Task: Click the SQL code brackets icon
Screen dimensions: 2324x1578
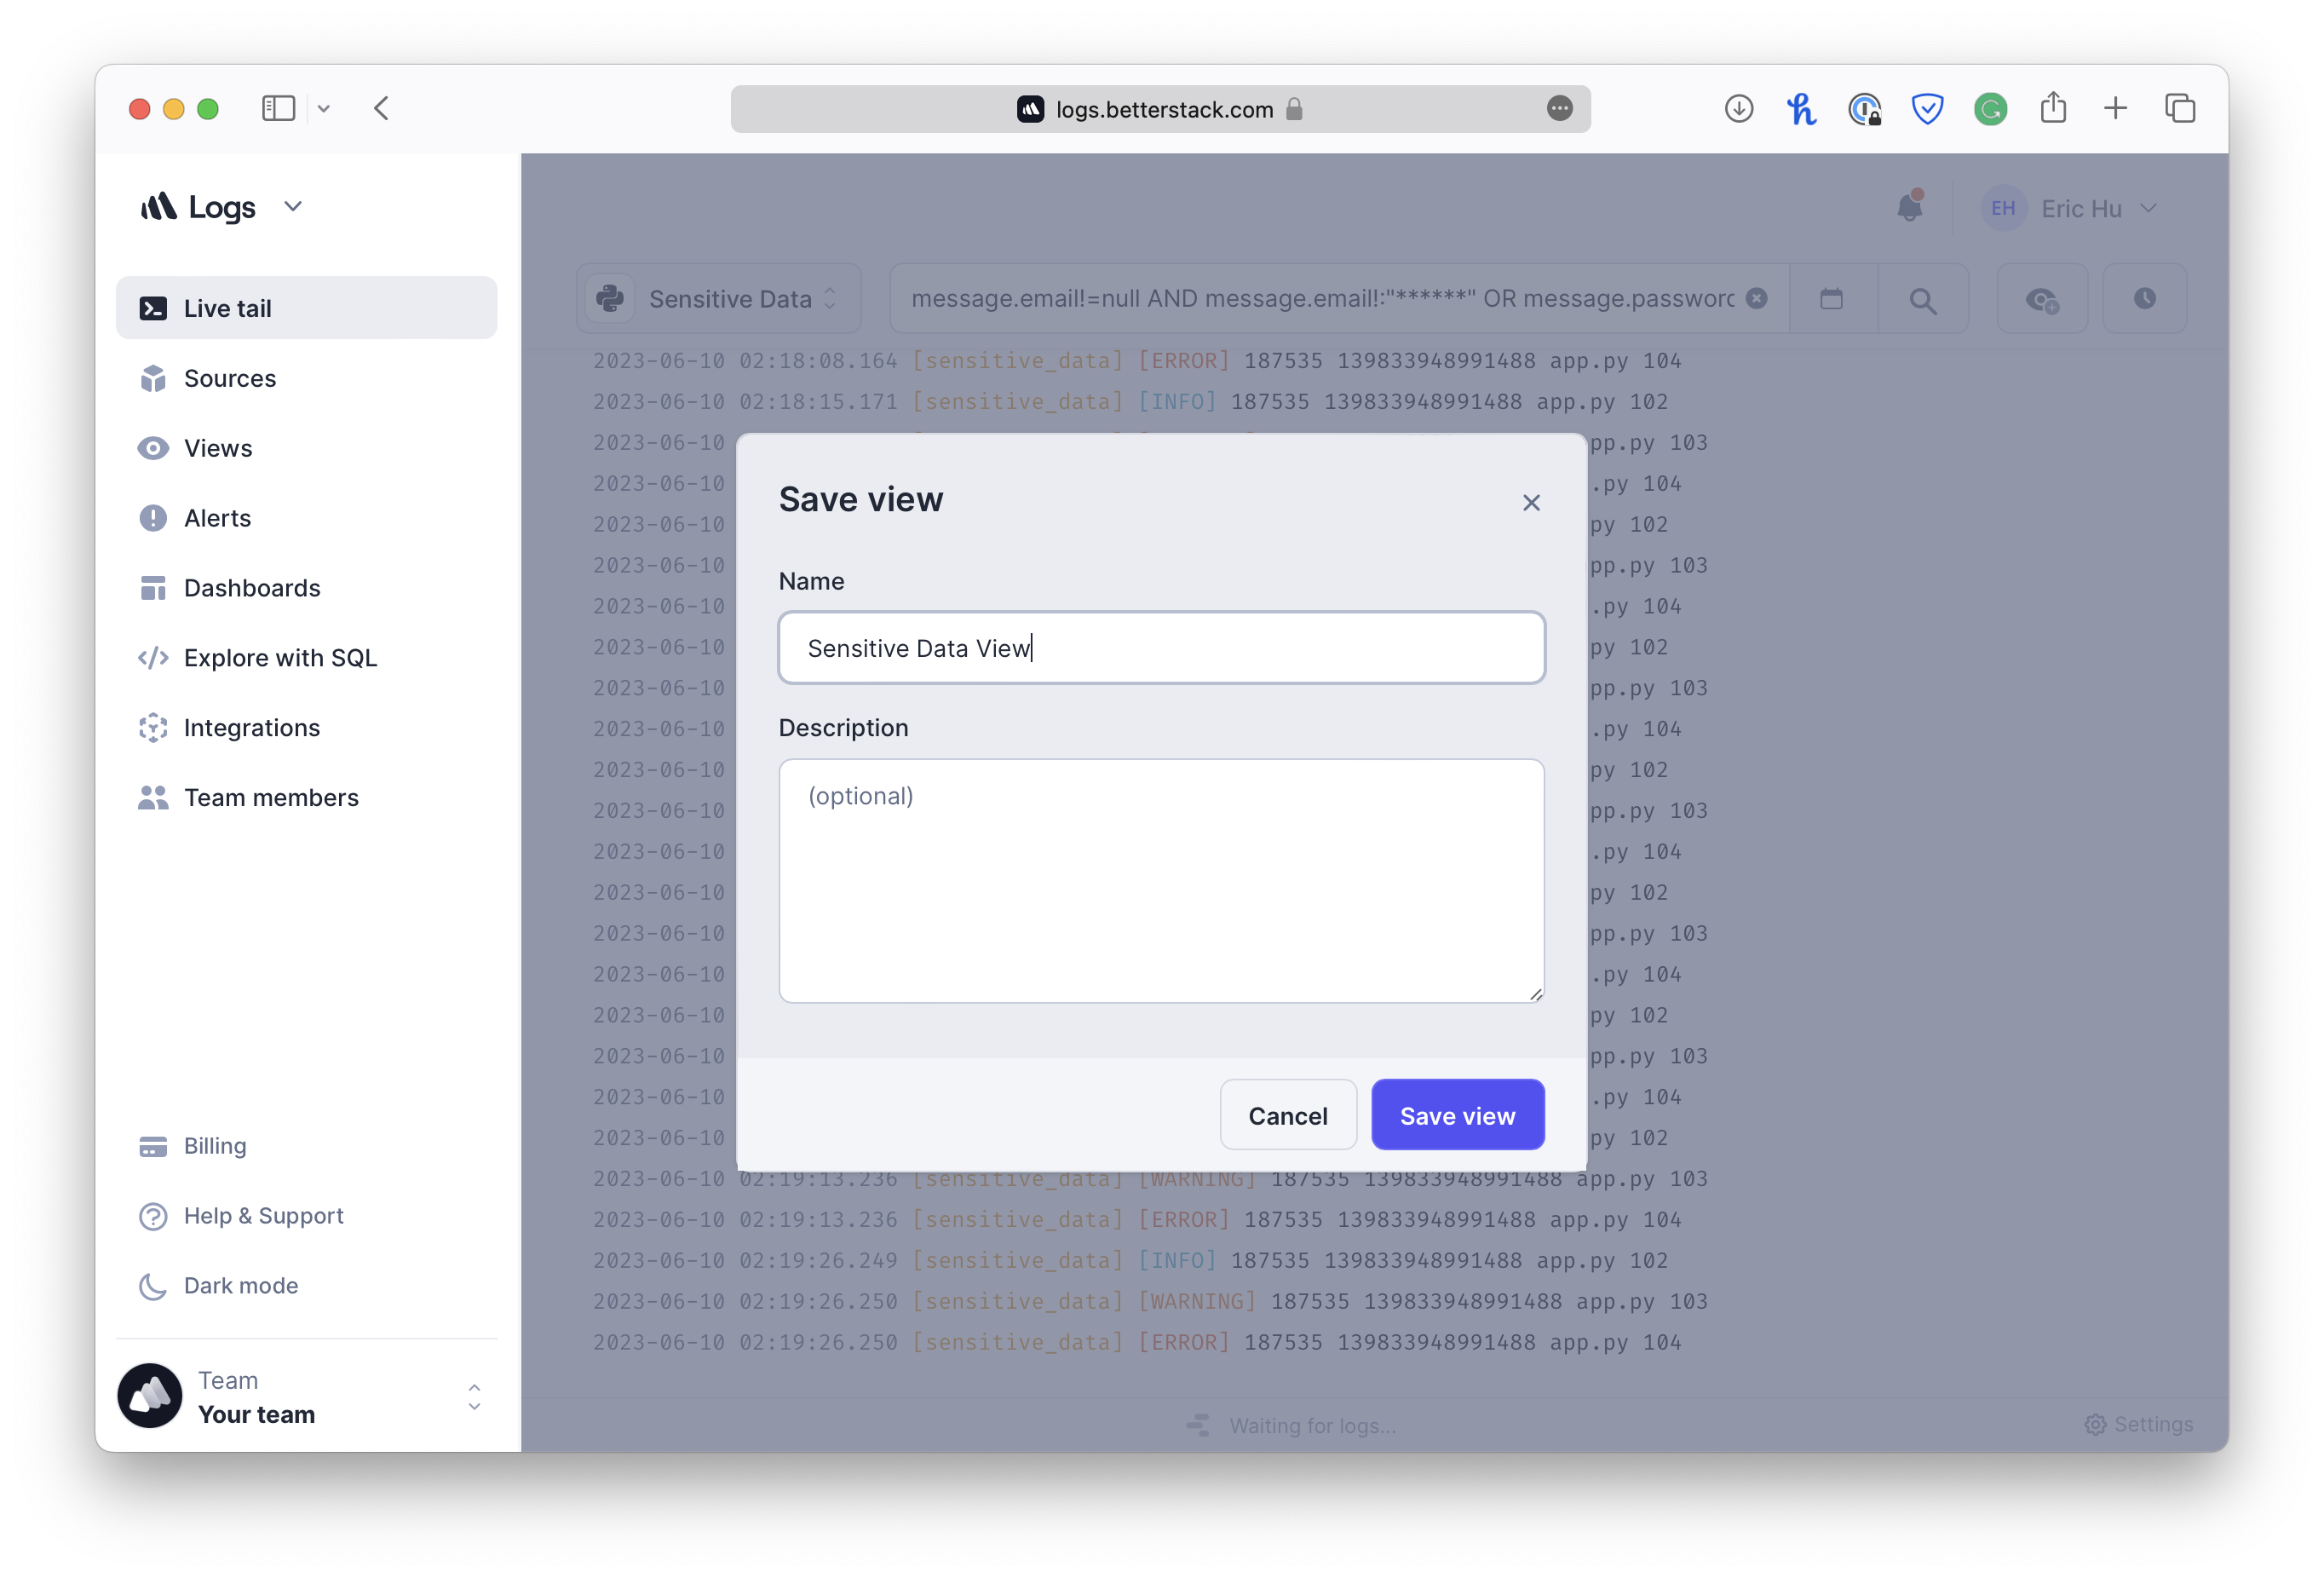Action: (153, 658)
